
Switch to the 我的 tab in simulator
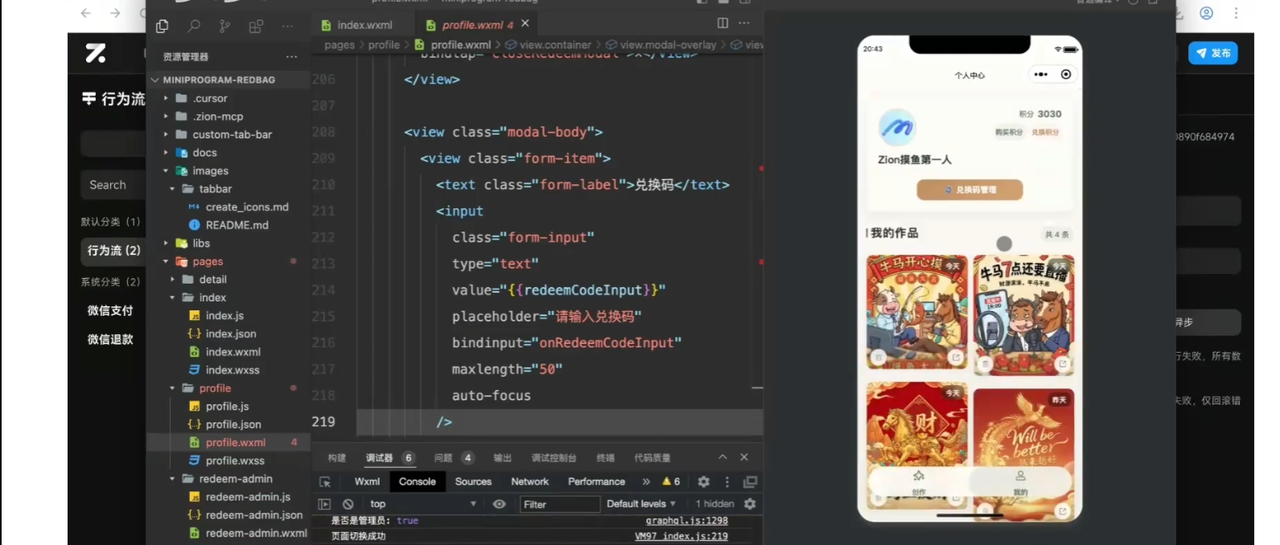(1020, 483)
